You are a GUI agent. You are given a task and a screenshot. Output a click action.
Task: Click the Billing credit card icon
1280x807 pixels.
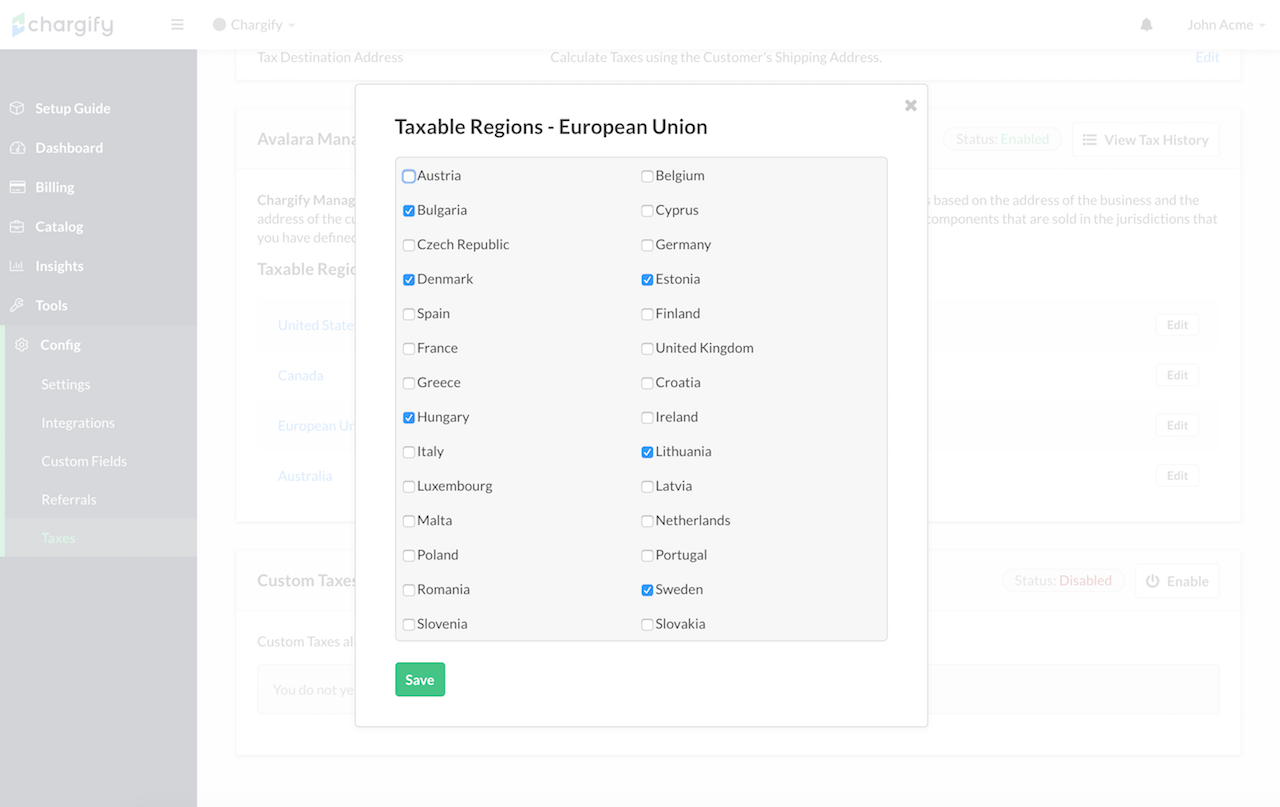(17, 187)
